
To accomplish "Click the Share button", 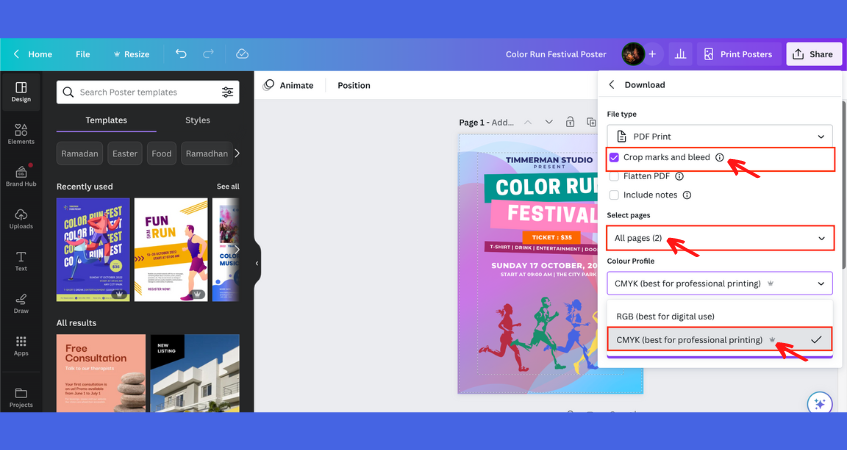I will pos(812,54).
